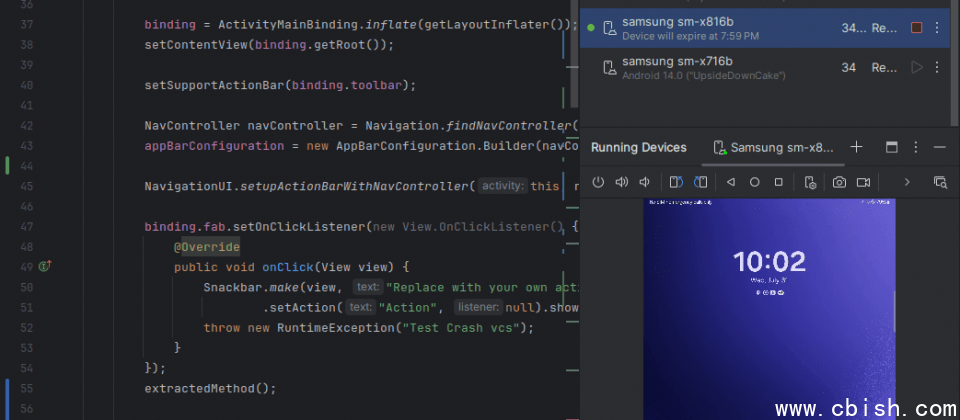Open Running Devices panel options menu
960x420 pixels.
click(x=915, y=147)
